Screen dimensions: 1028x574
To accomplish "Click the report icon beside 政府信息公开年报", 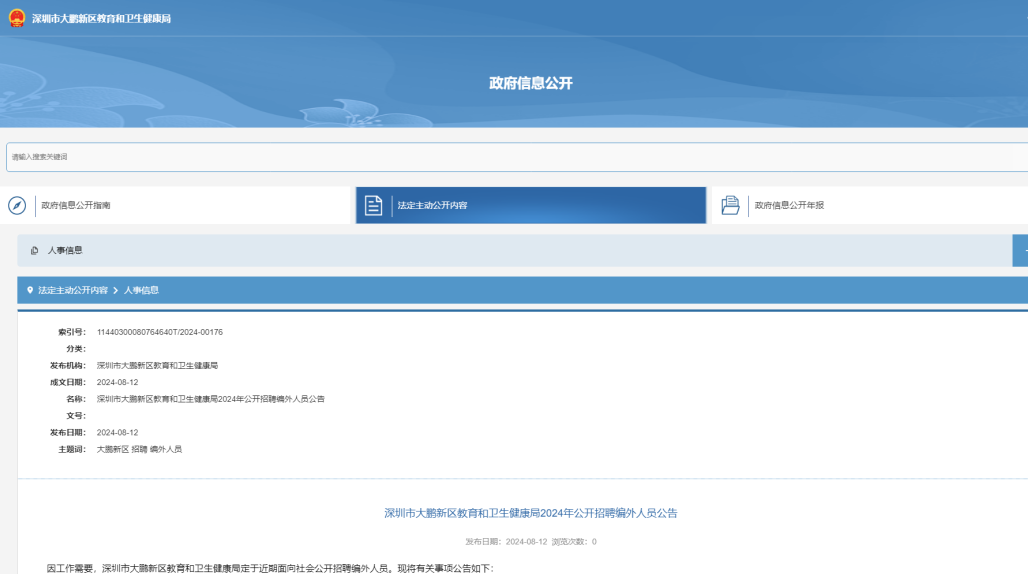I will coord(730,205).
